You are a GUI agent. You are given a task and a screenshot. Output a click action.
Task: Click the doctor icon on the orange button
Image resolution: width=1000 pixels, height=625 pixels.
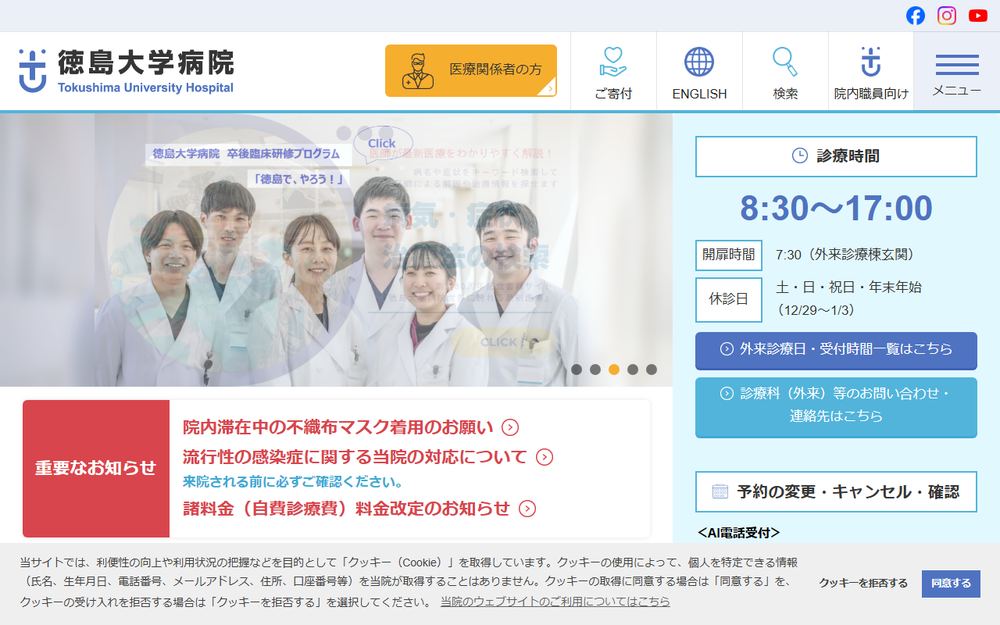(x=418, y=71)
